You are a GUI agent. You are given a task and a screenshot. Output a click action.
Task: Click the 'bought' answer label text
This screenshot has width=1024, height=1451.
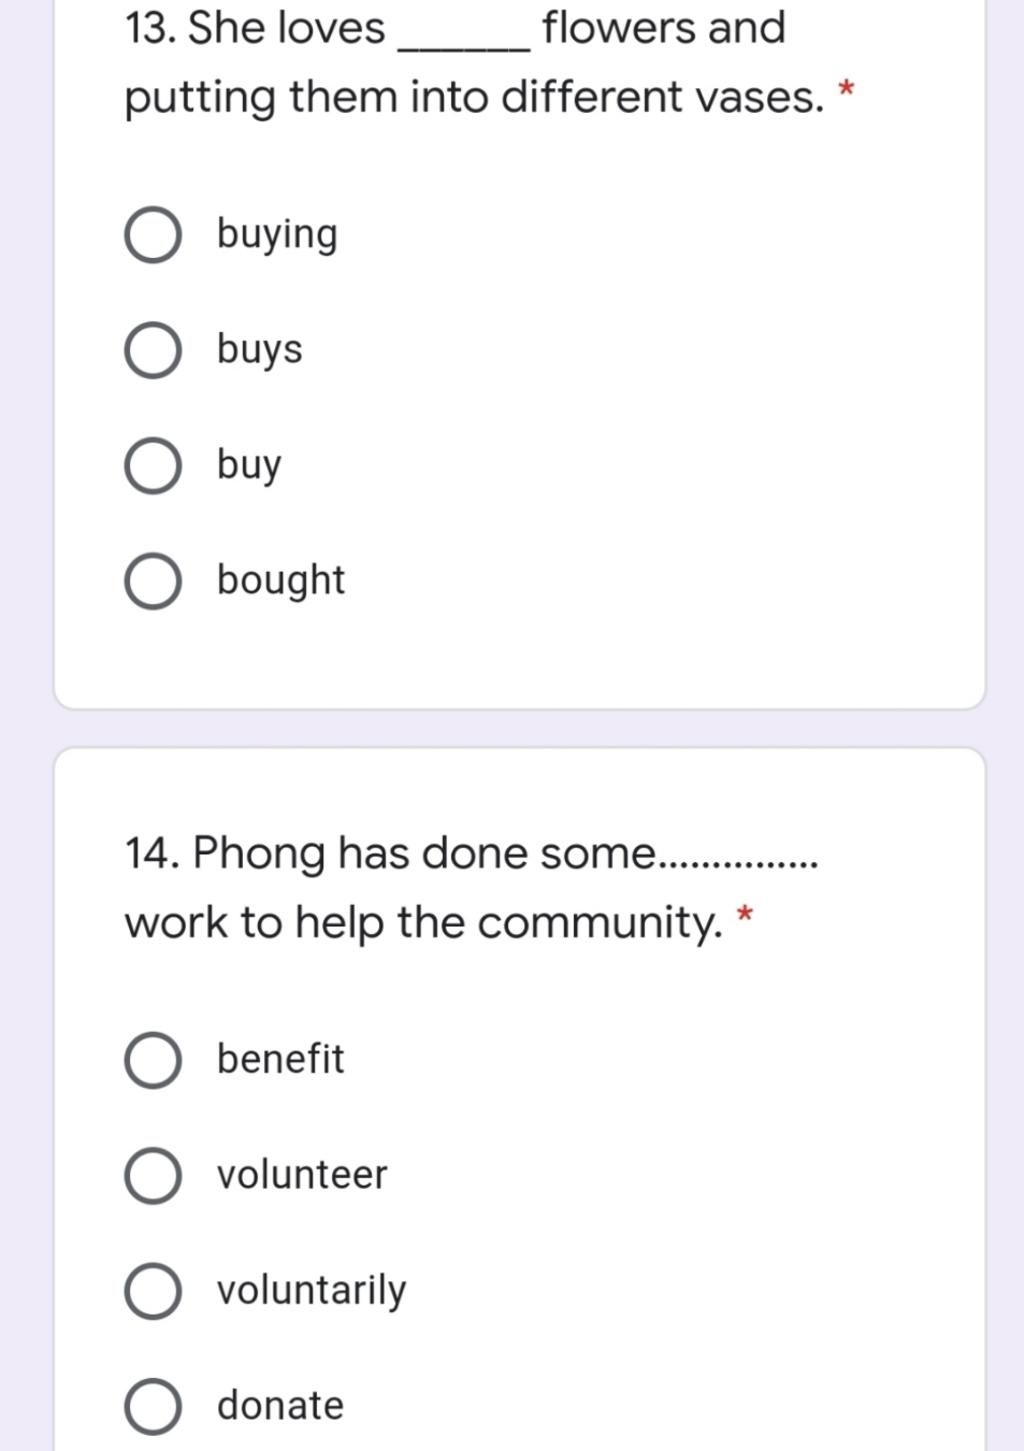281,580
